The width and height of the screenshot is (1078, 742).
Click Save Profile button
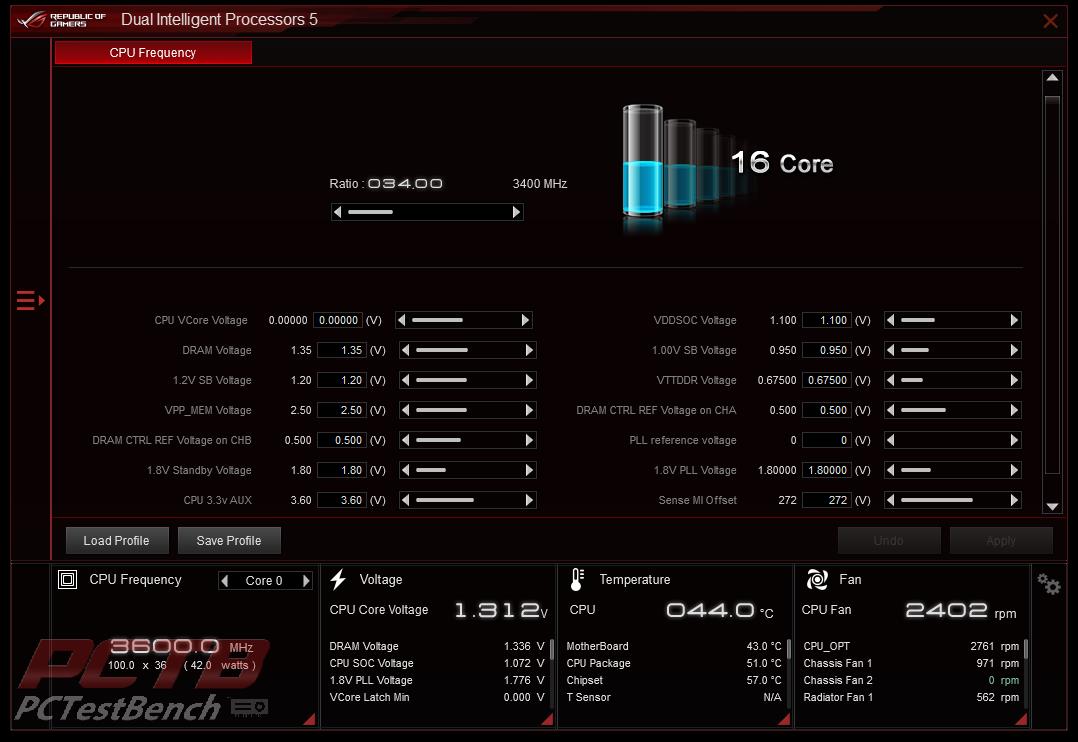229,541
